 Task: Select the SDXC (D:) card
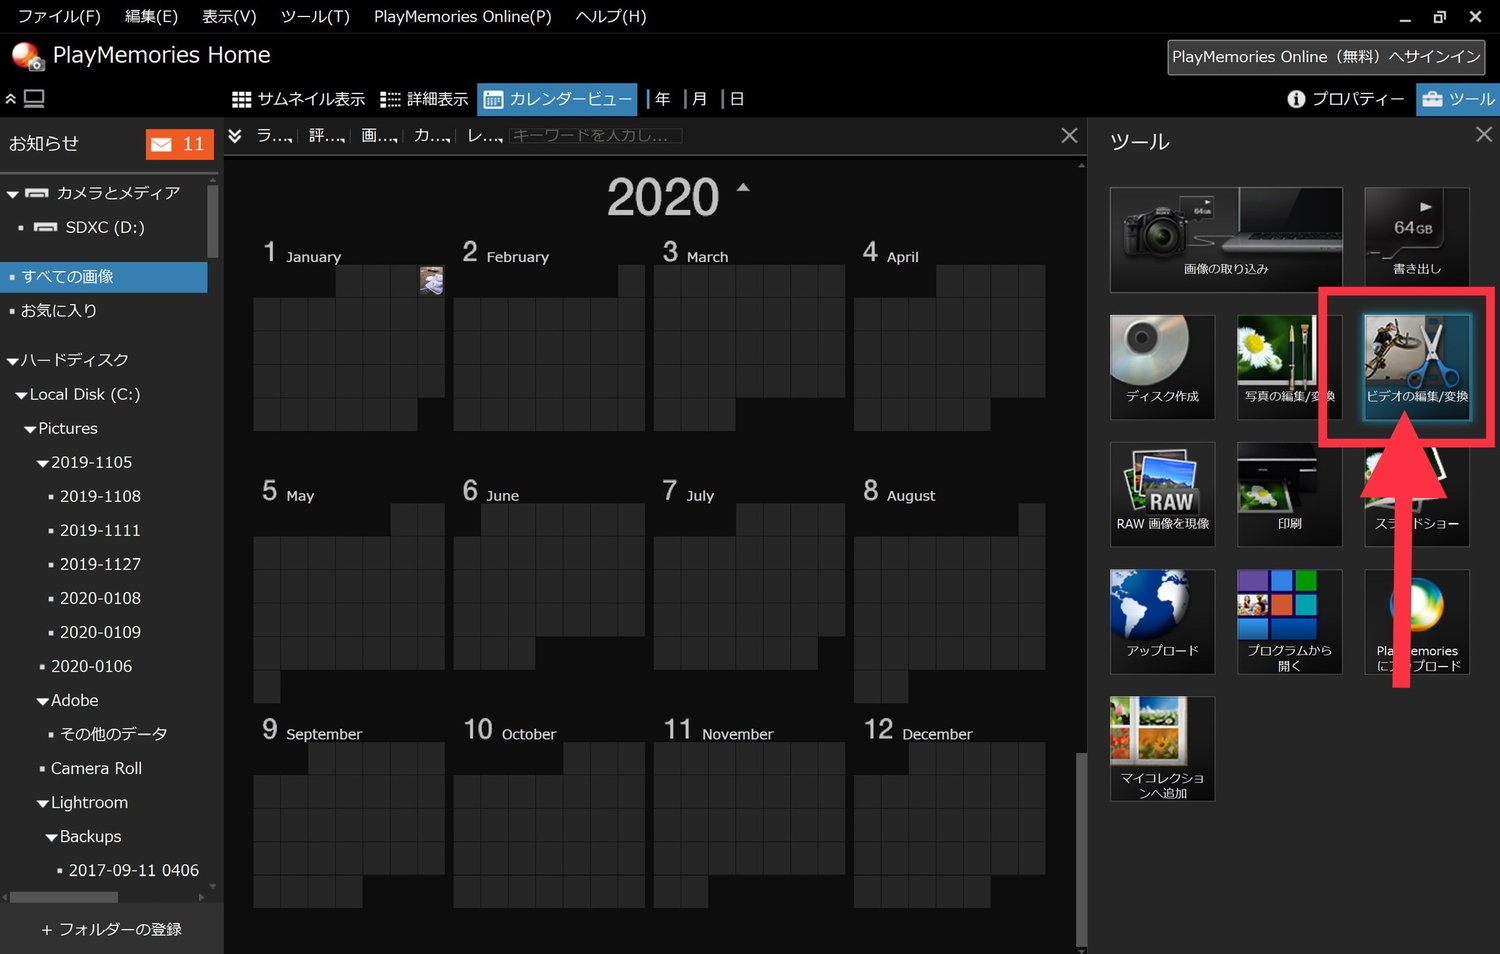pos(104,227)
